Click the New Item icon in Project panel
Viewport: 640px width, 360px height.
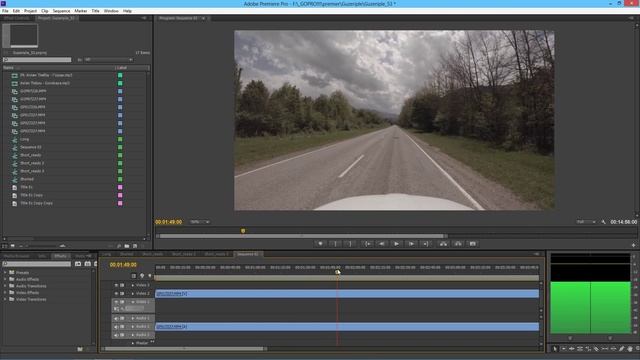(135, 246)
